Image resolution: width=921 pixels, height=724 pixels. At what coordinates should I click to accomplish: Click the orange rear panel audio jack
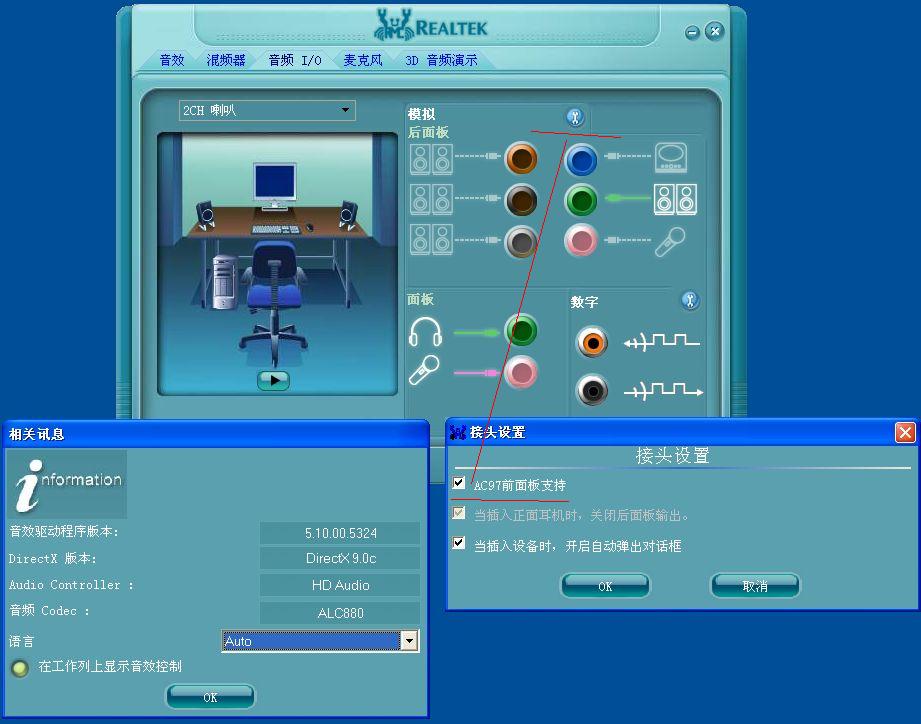tap(521, 158)
